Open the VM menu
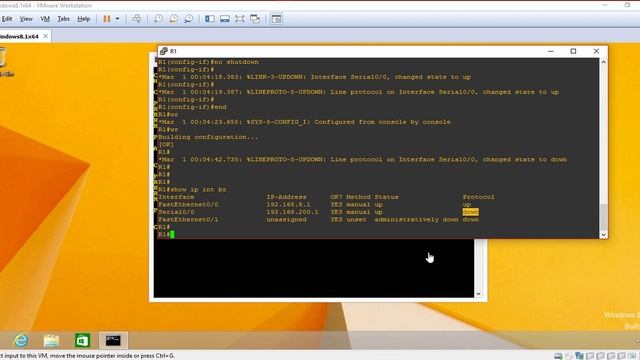The width and height of the screenshot is (640, 360). click(45, 19)
